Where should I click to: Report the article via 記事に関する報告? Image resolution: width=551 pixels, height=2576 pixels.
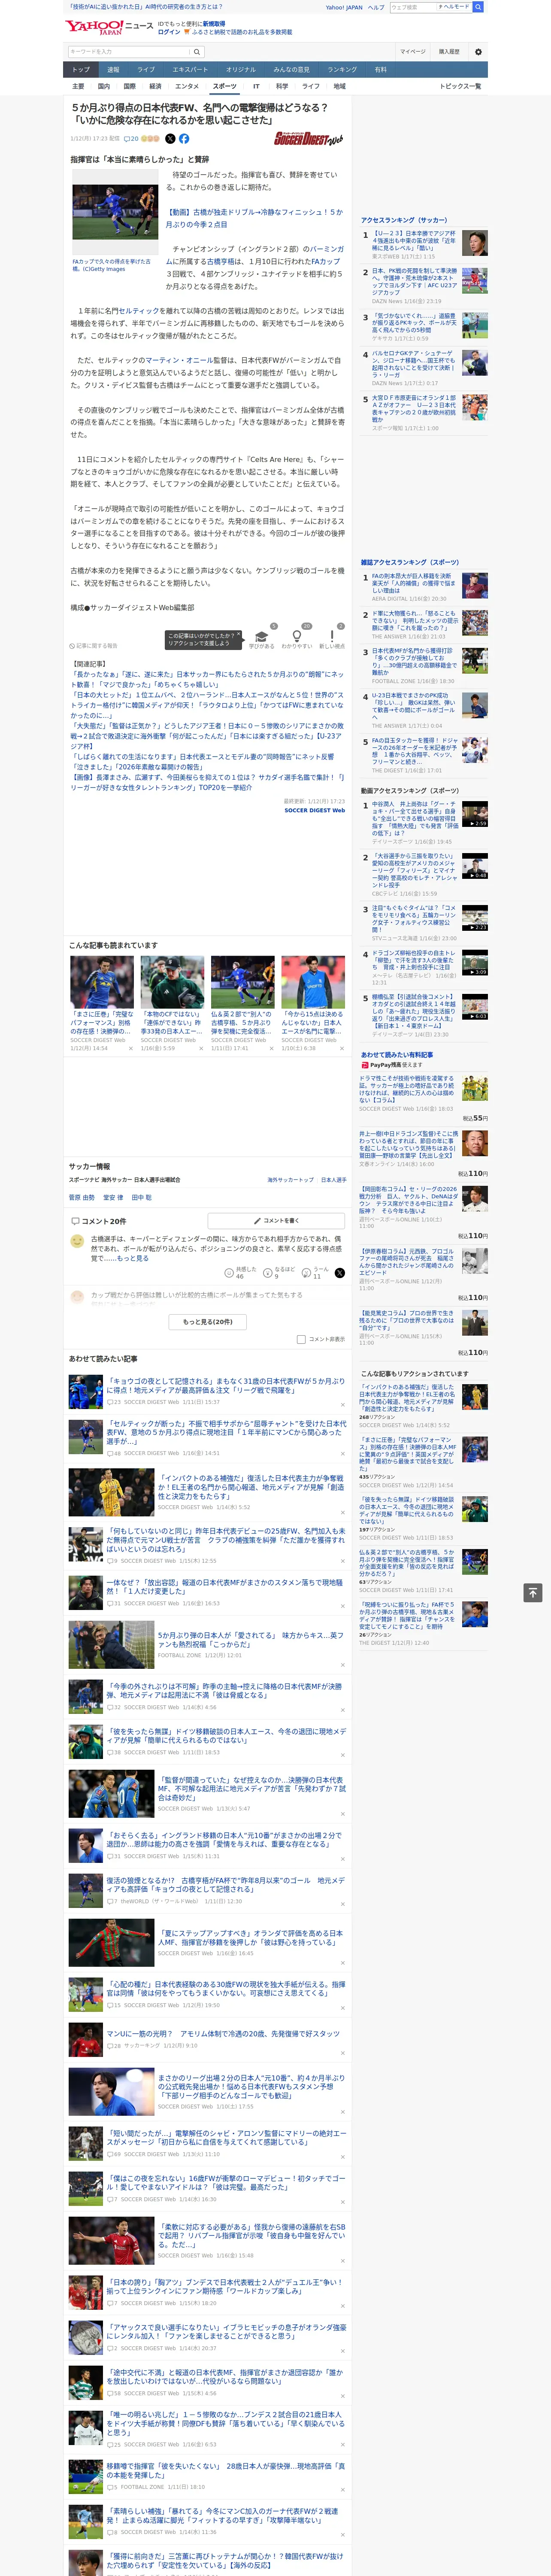[93, 646]
